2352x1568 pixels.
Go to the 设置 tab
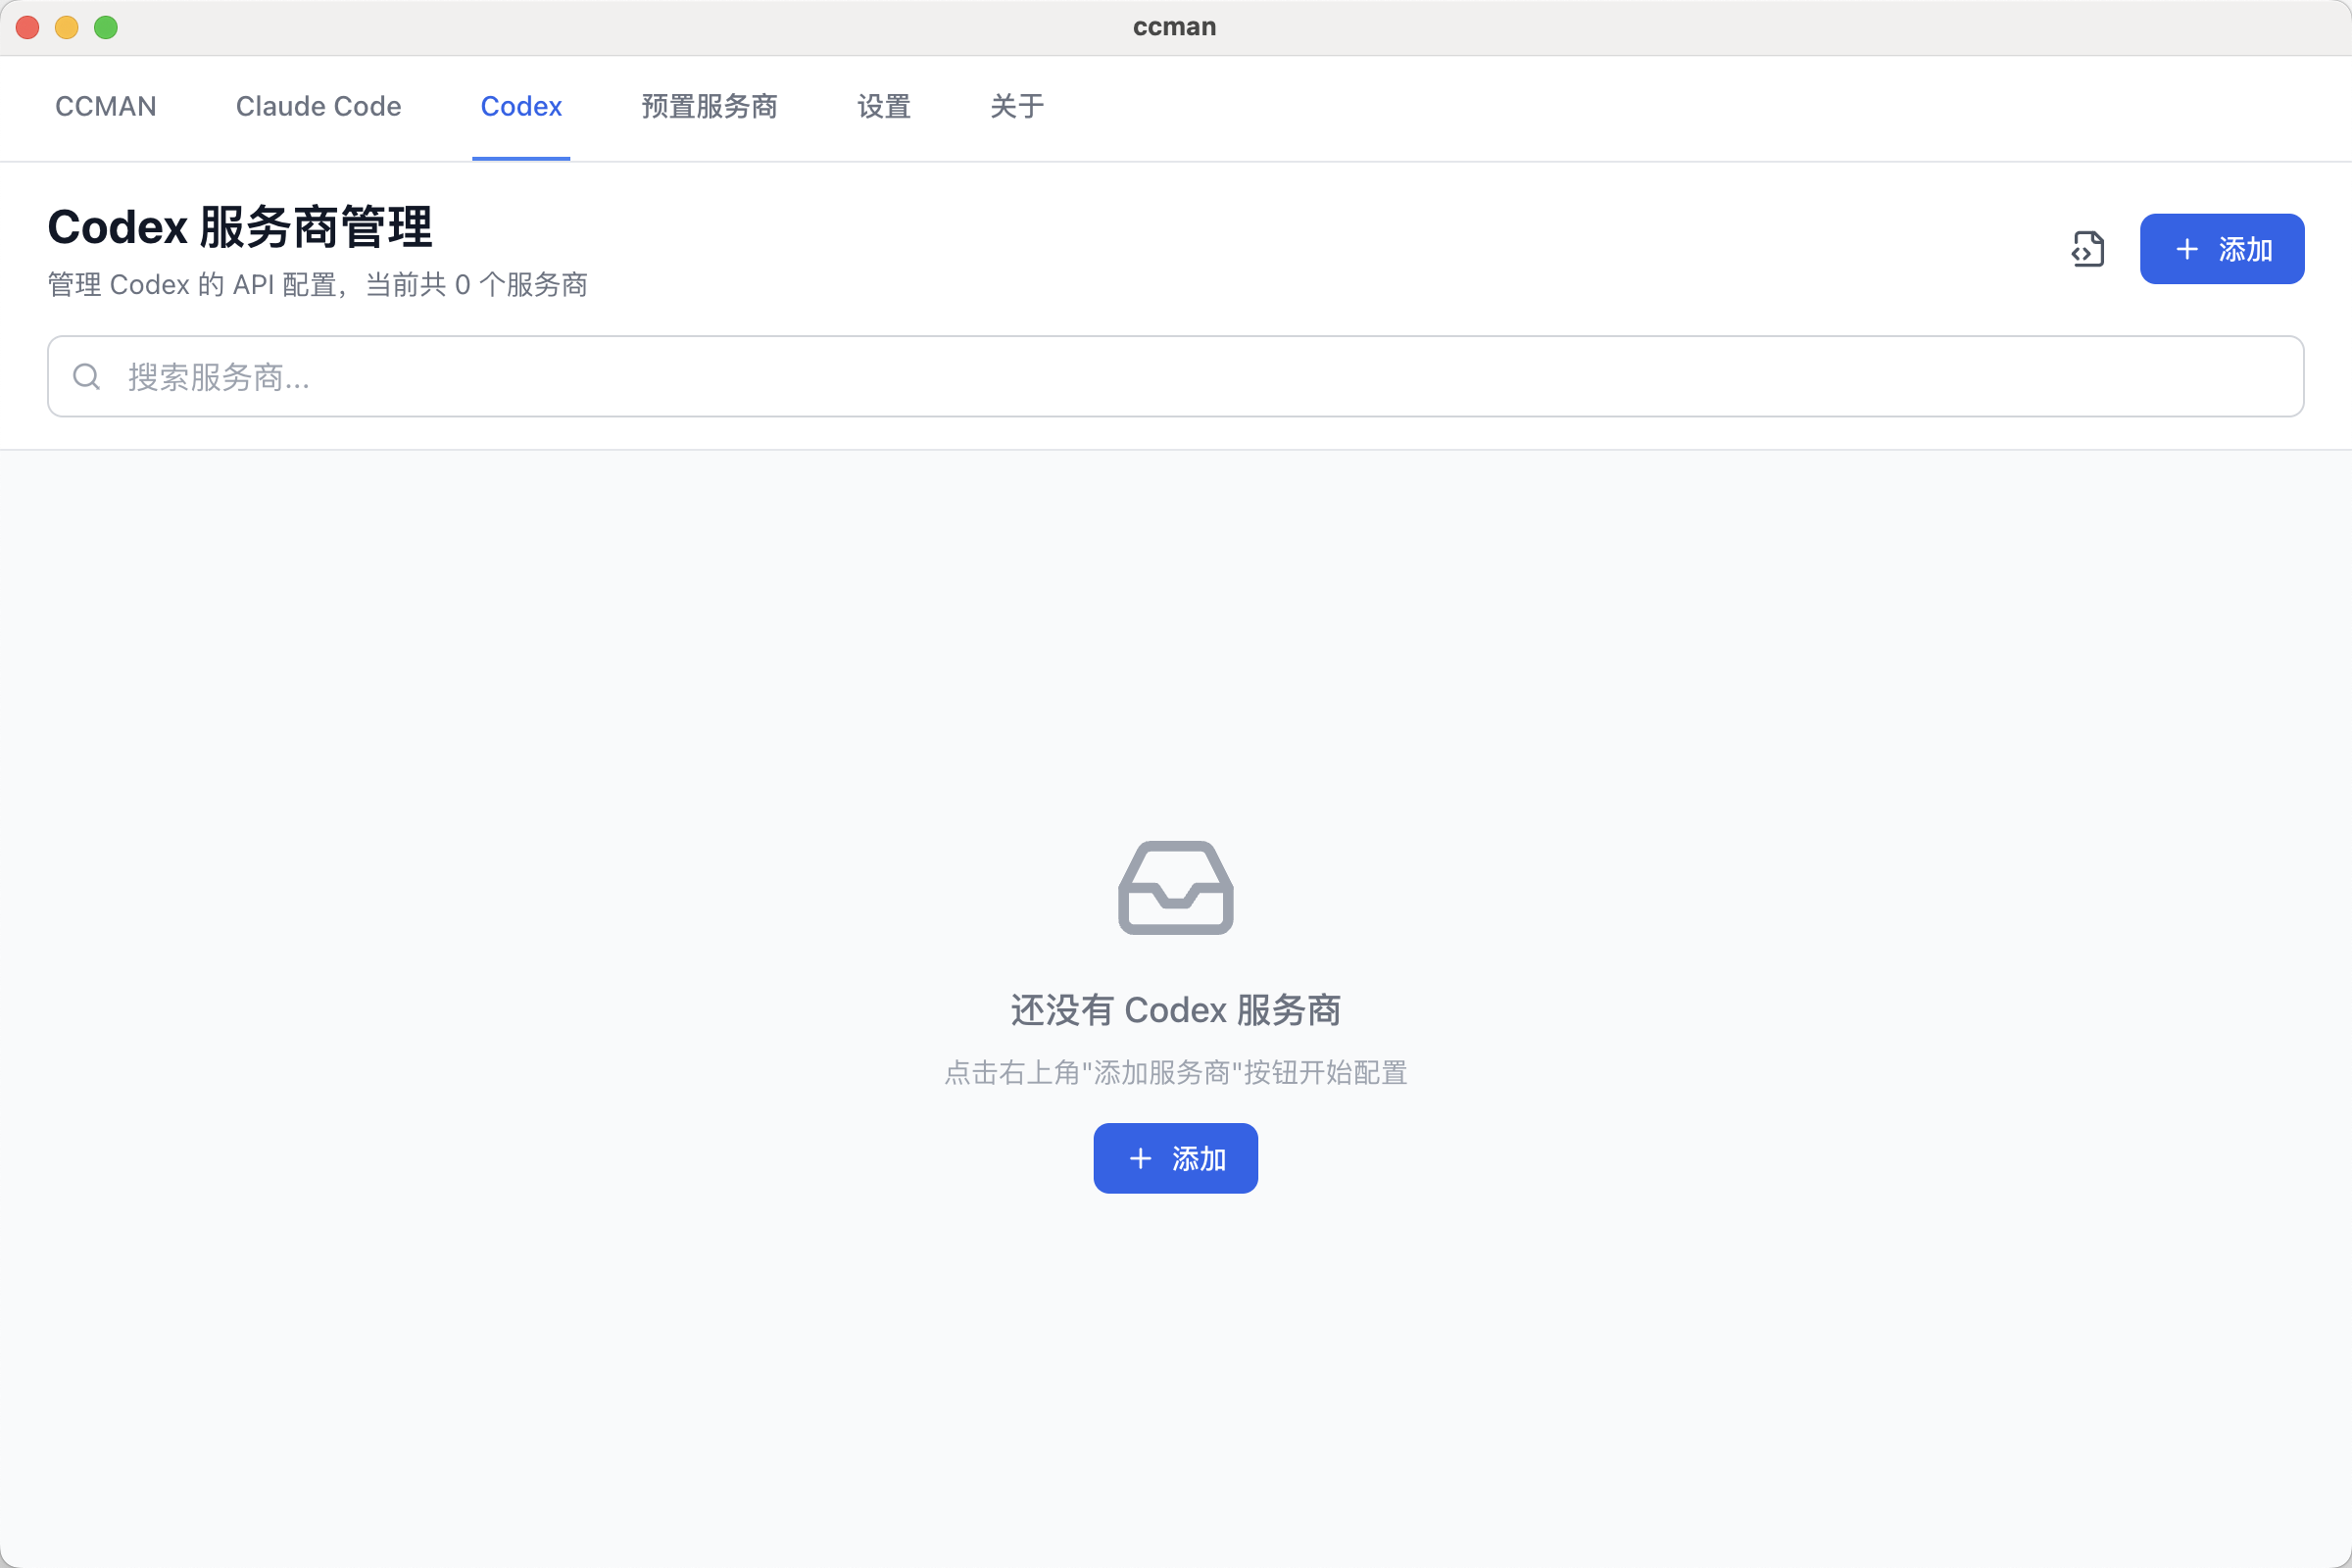click(883, 106)
